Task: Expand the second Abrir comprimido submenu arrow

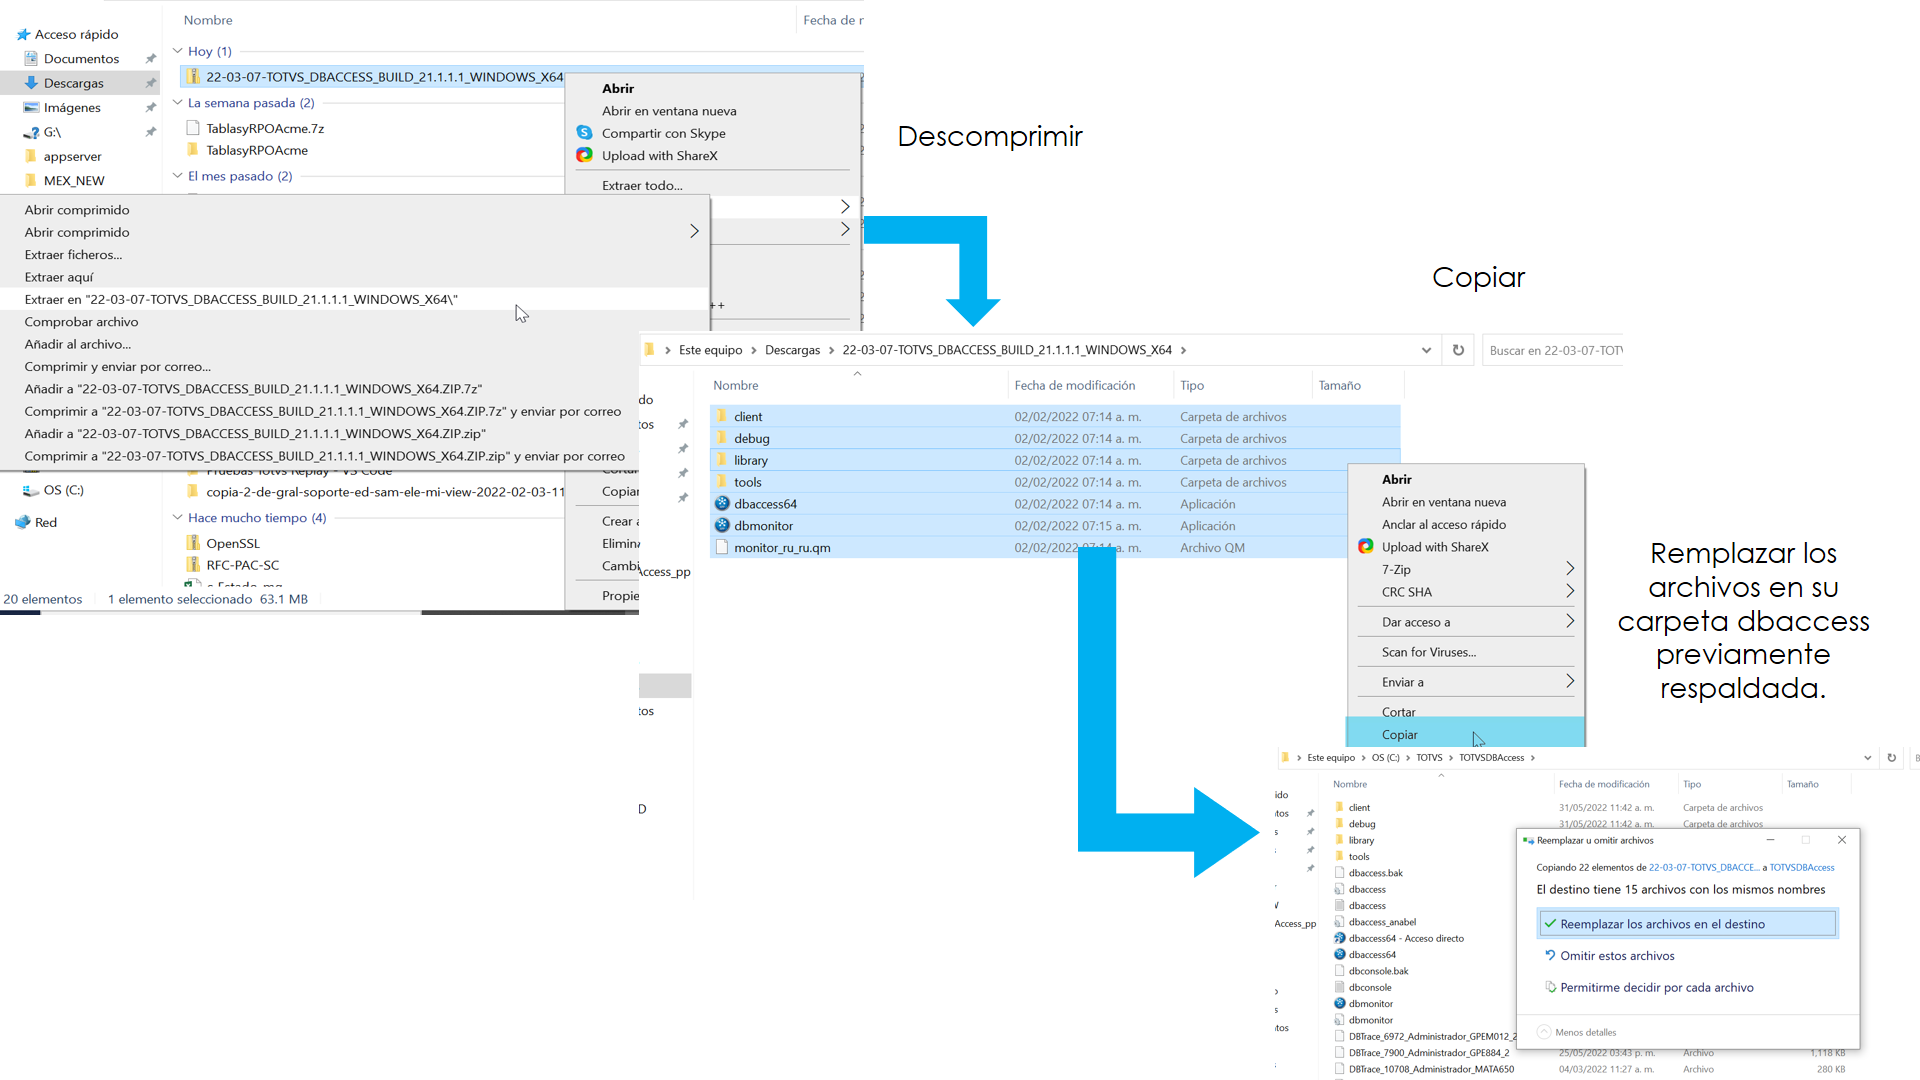Action: (x=694, y=231)
